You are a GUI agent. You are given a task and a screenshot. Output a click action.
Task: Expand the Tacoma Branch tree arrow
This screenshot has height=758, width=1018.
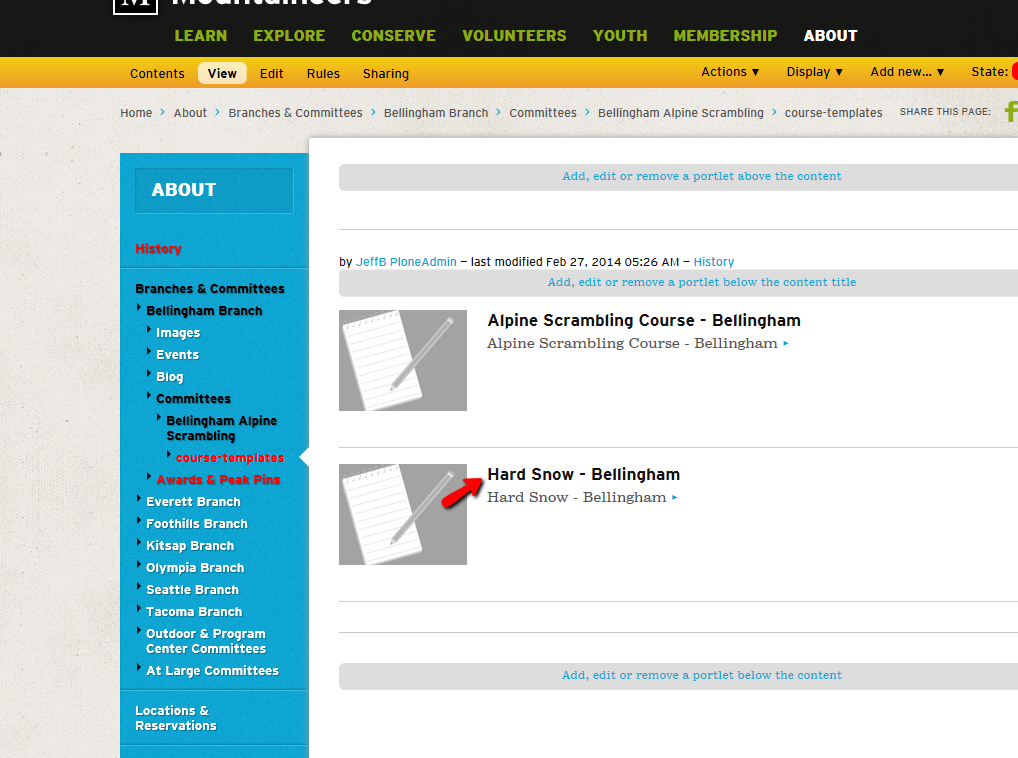(x=138, y=611)
